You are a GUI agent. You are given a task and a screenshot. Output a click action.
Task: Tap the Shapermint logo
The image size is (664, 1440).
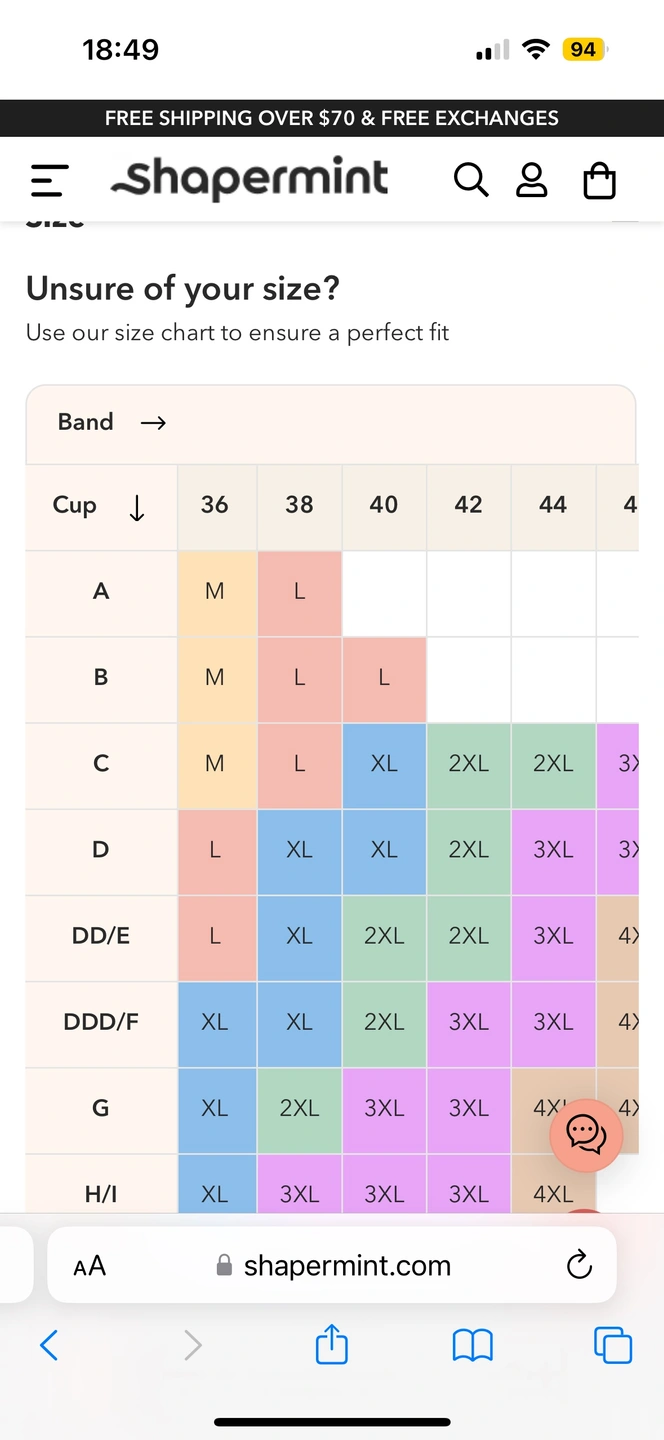click(x=250, y=178)
